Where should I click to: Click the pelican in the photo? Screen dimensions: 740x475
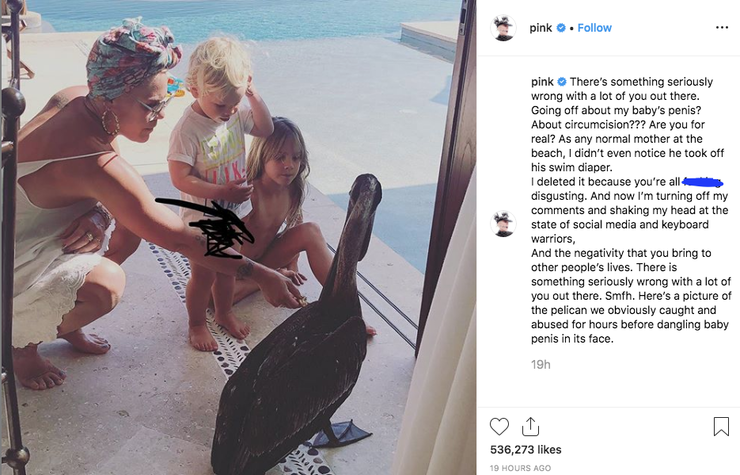pos(302,331)
